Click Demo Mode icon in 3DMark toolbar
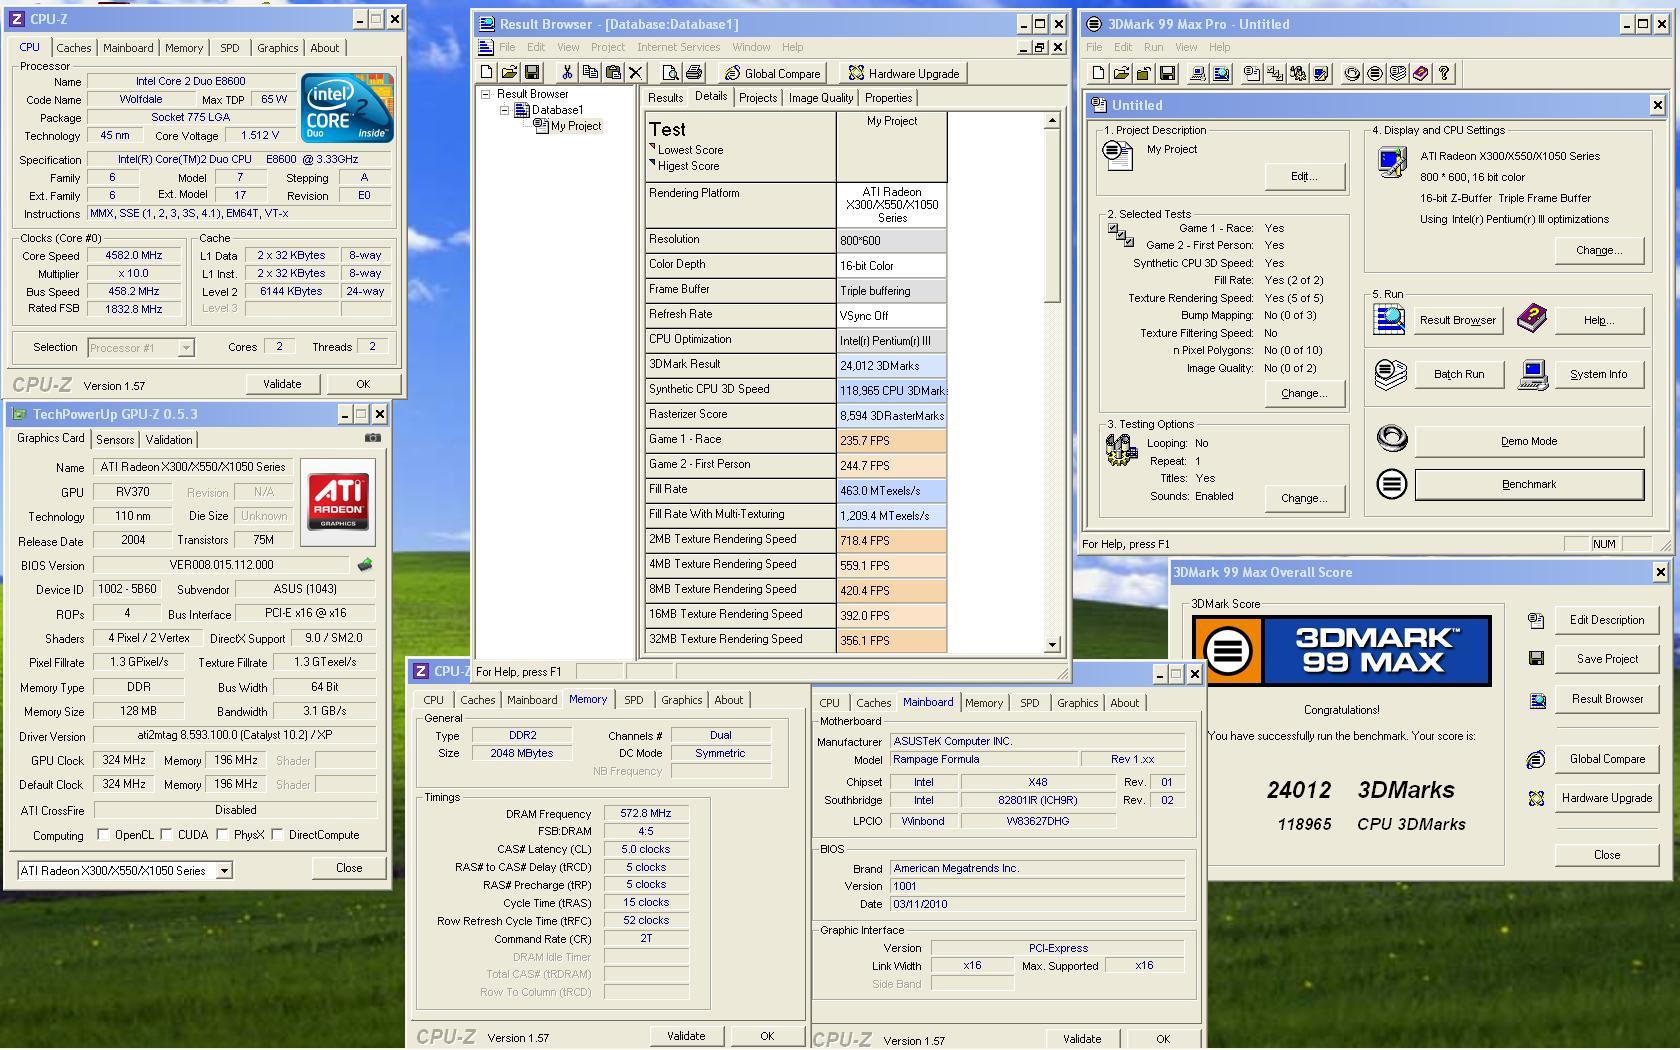This screenshot has height=1050, width=1680. (1352, 73)
